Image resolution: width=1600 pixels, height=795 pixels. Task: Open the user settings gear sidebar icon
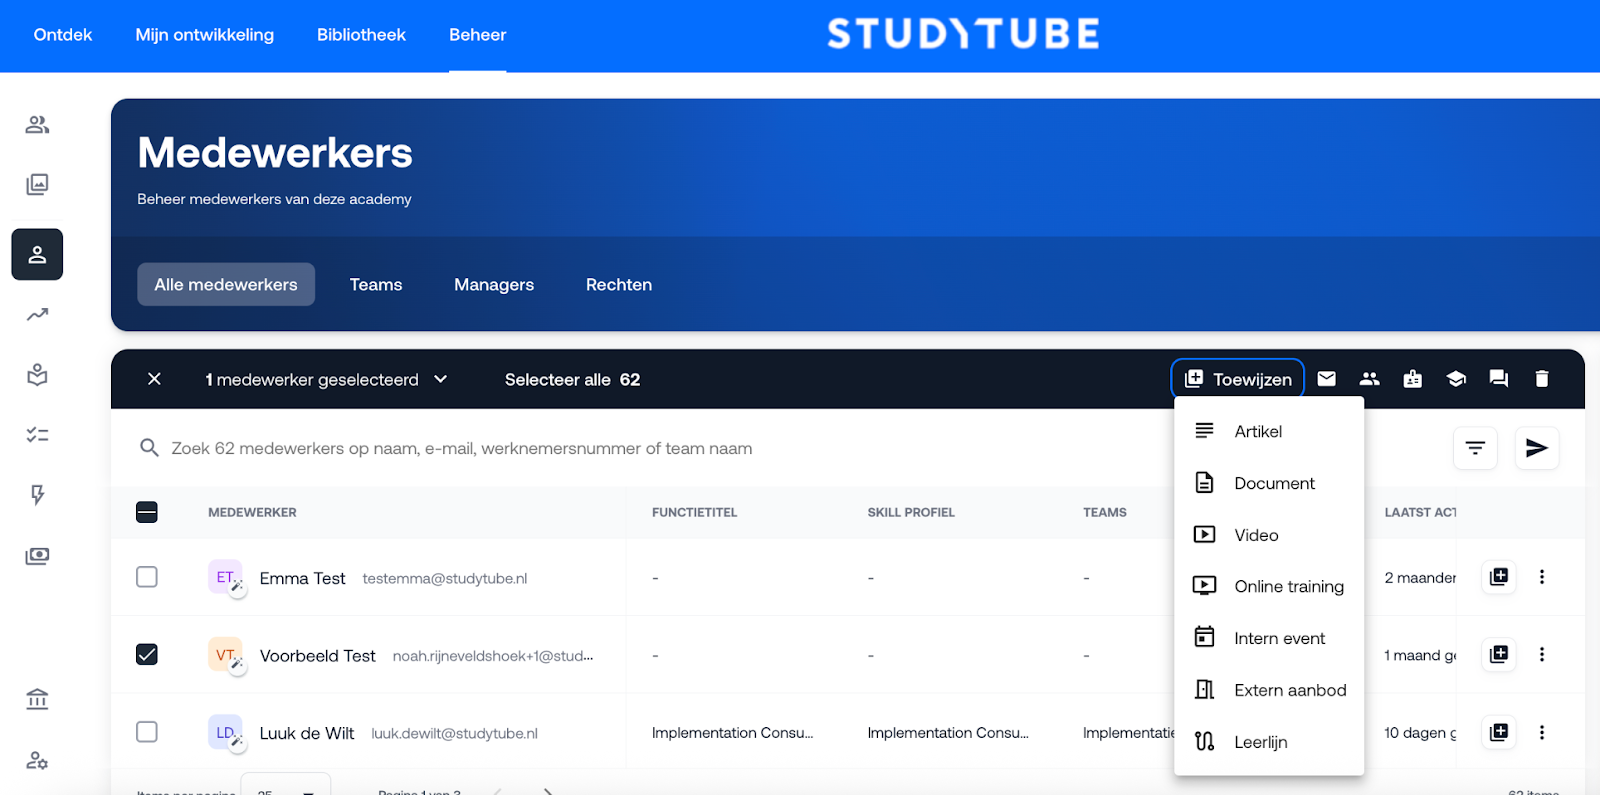37,760
